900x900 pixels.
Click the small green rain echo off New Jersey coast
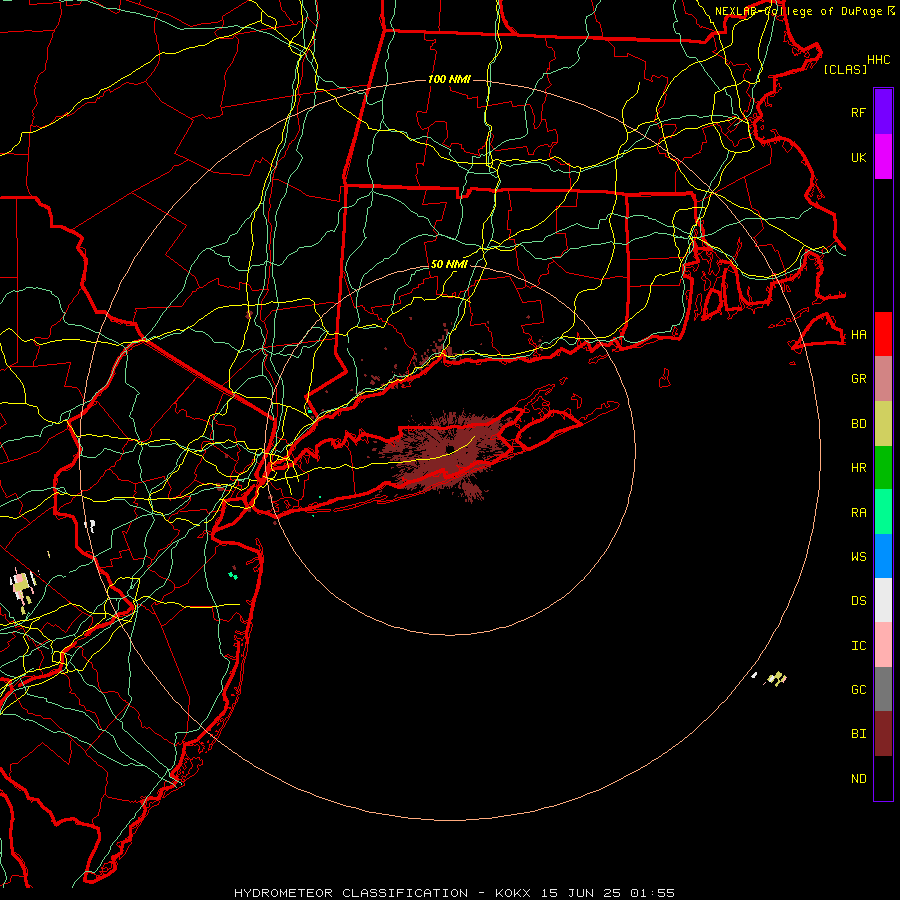[x=232, y=574]
